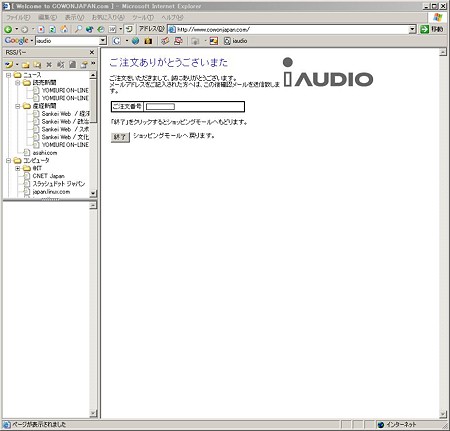Select the 産経新聞 folder
Screen dimensions: 450x431
click(44, 106)
